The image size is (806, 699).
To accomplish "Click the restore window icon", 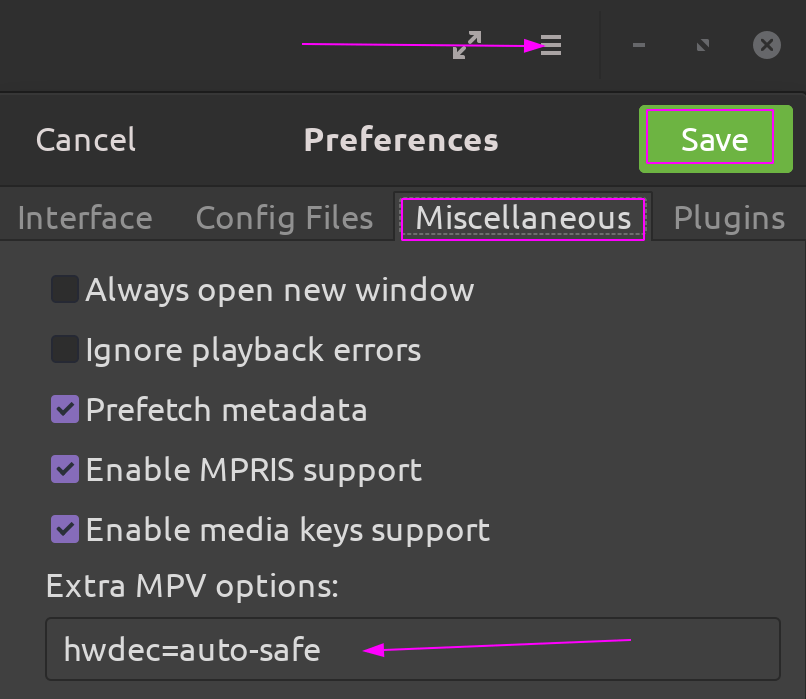I will click(701, 44).
